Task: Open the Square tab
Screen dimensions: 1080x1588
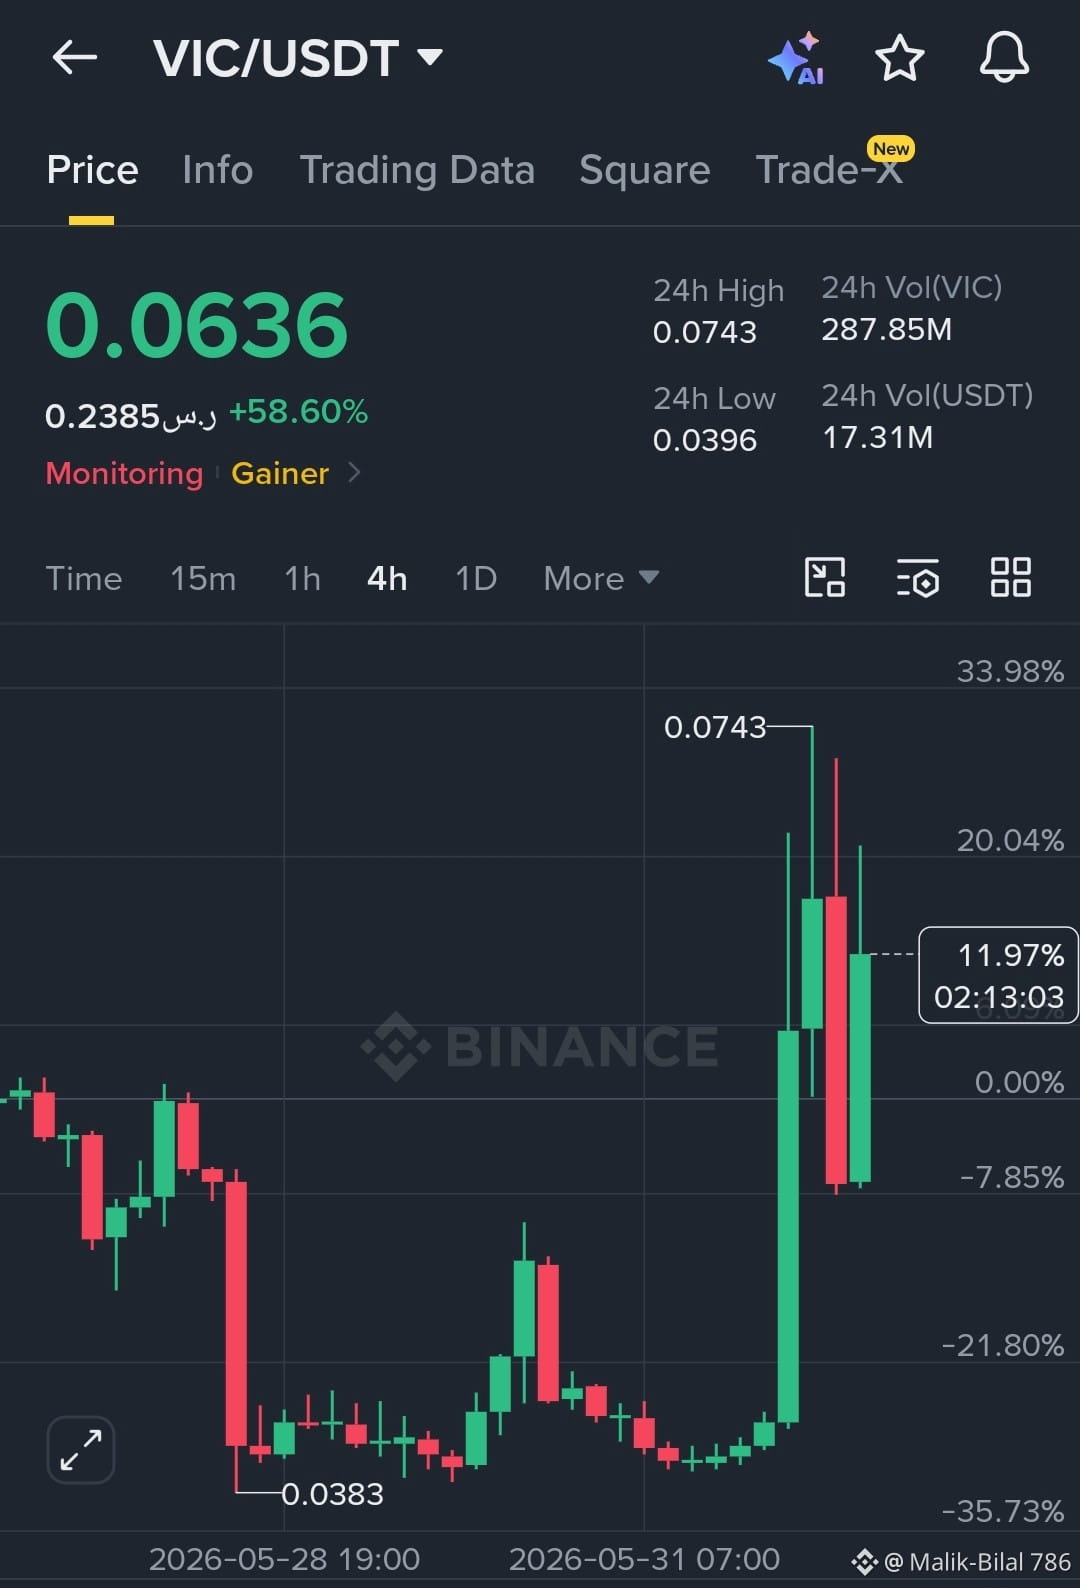Action: pyautogui.click(x=644, y=170)
